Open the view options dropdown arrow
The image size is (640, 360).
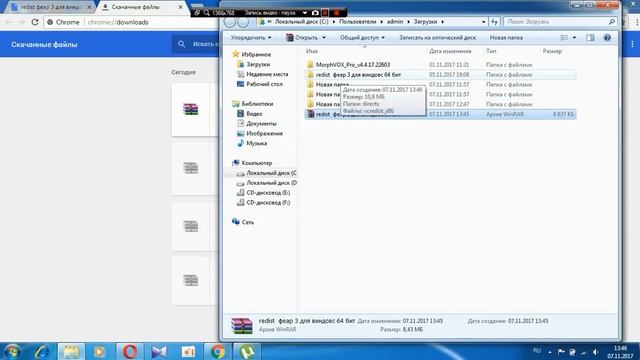pos(574,38)
